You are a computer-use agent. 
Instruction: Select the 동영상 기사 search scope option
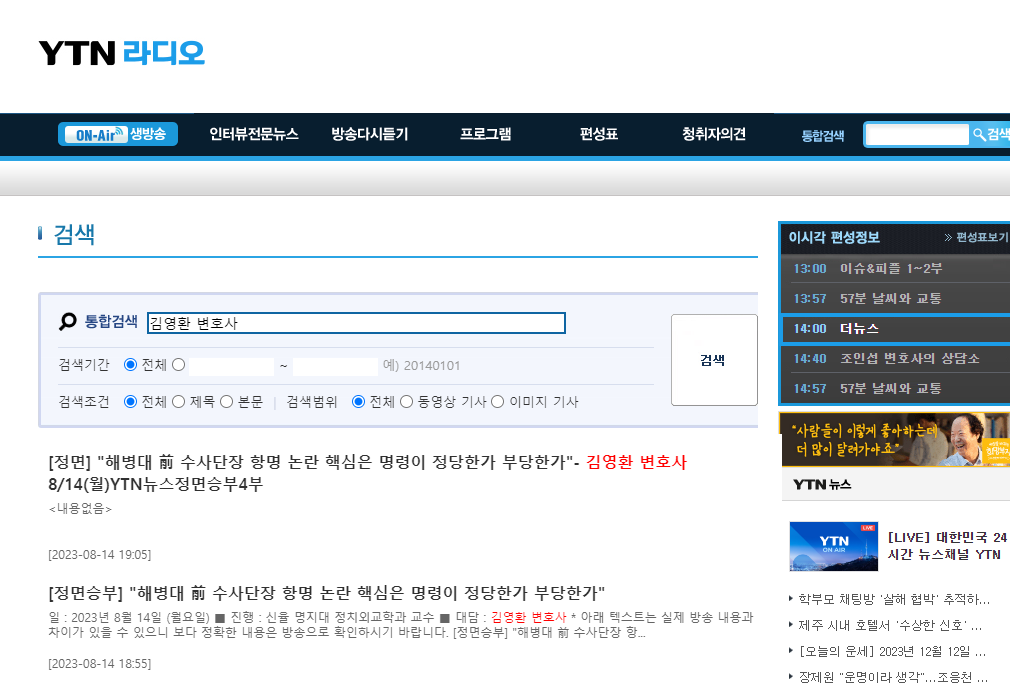pos(406,402)
